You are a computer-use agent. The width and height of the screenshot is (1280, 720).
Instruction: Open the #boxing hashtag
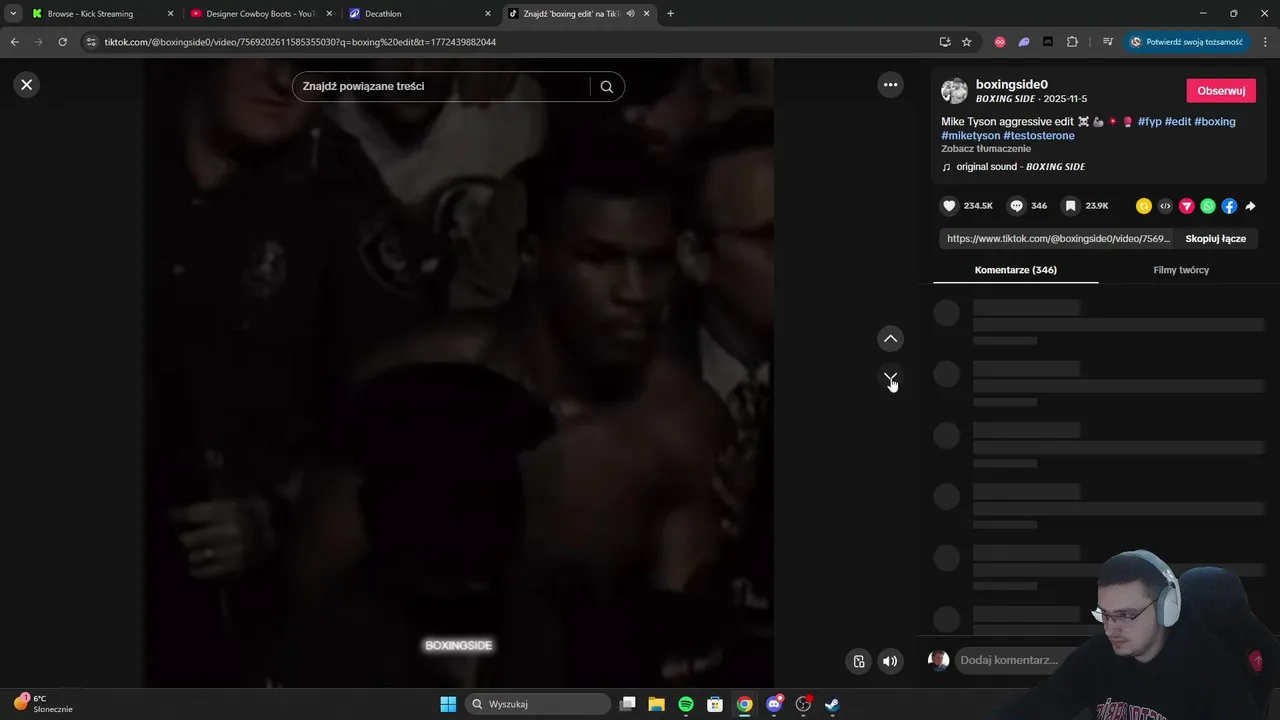coord(1214,122)
